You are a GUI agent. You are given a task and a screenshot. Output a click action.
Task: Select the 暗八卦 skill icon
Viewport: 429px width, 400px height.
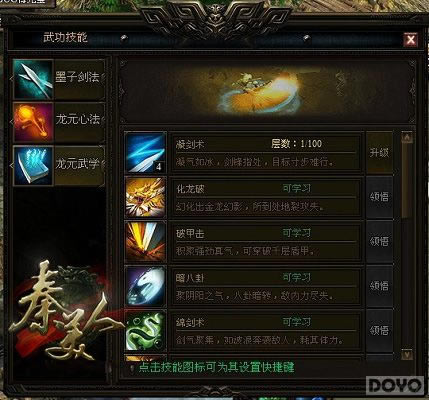pos(146,286)
